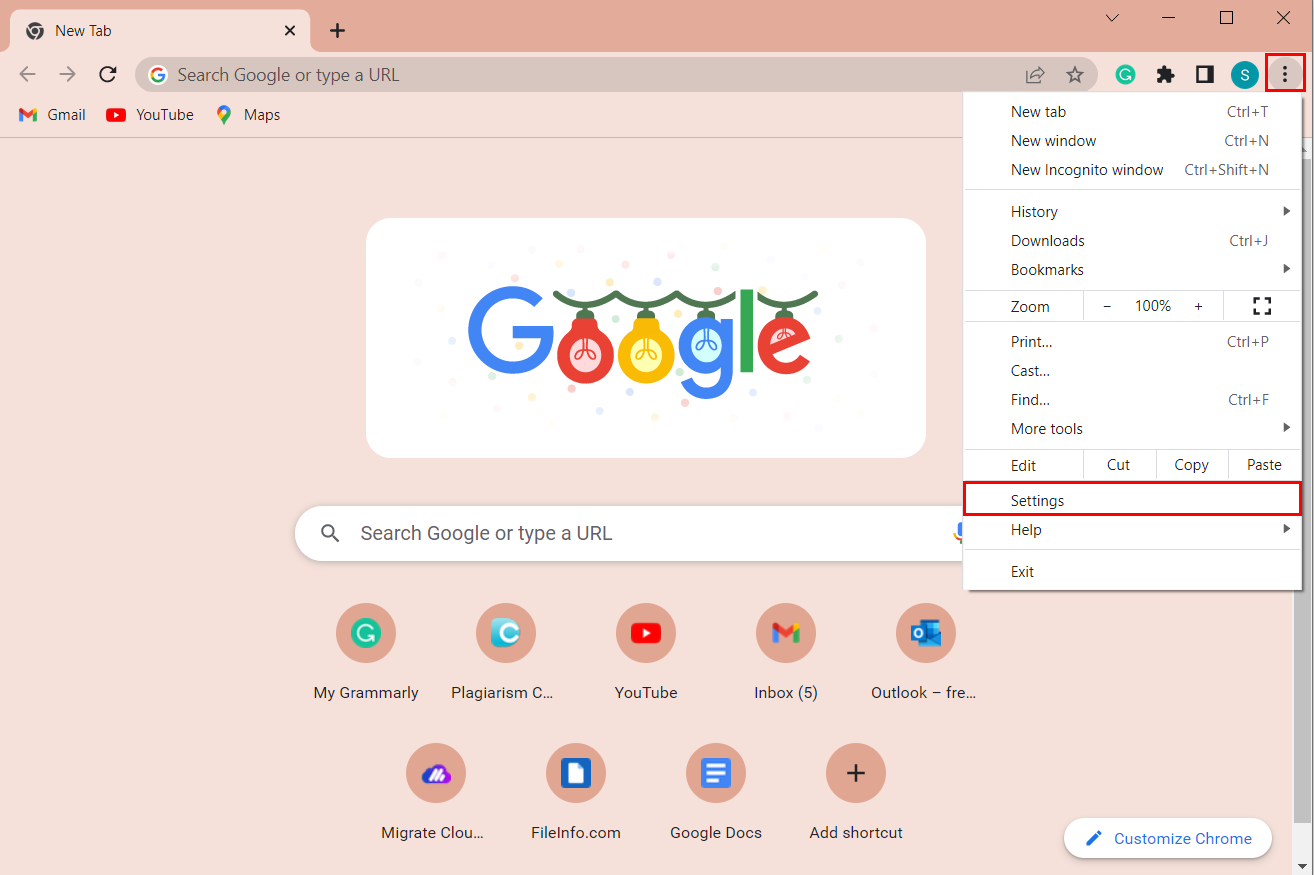
Task: Decrease zoom with minus button
Action: coord(1107,306)
